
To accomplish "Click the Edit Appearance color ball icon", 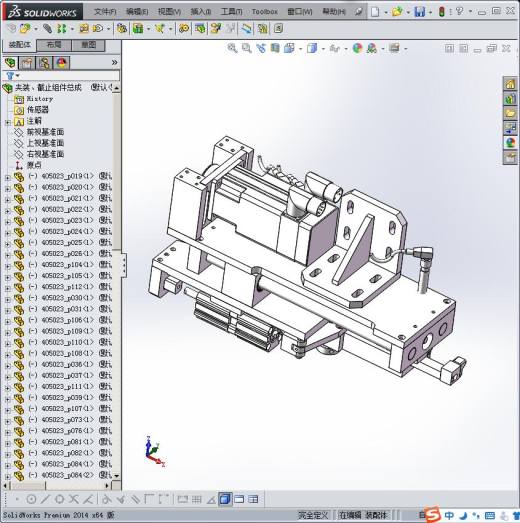I will 357,48.
